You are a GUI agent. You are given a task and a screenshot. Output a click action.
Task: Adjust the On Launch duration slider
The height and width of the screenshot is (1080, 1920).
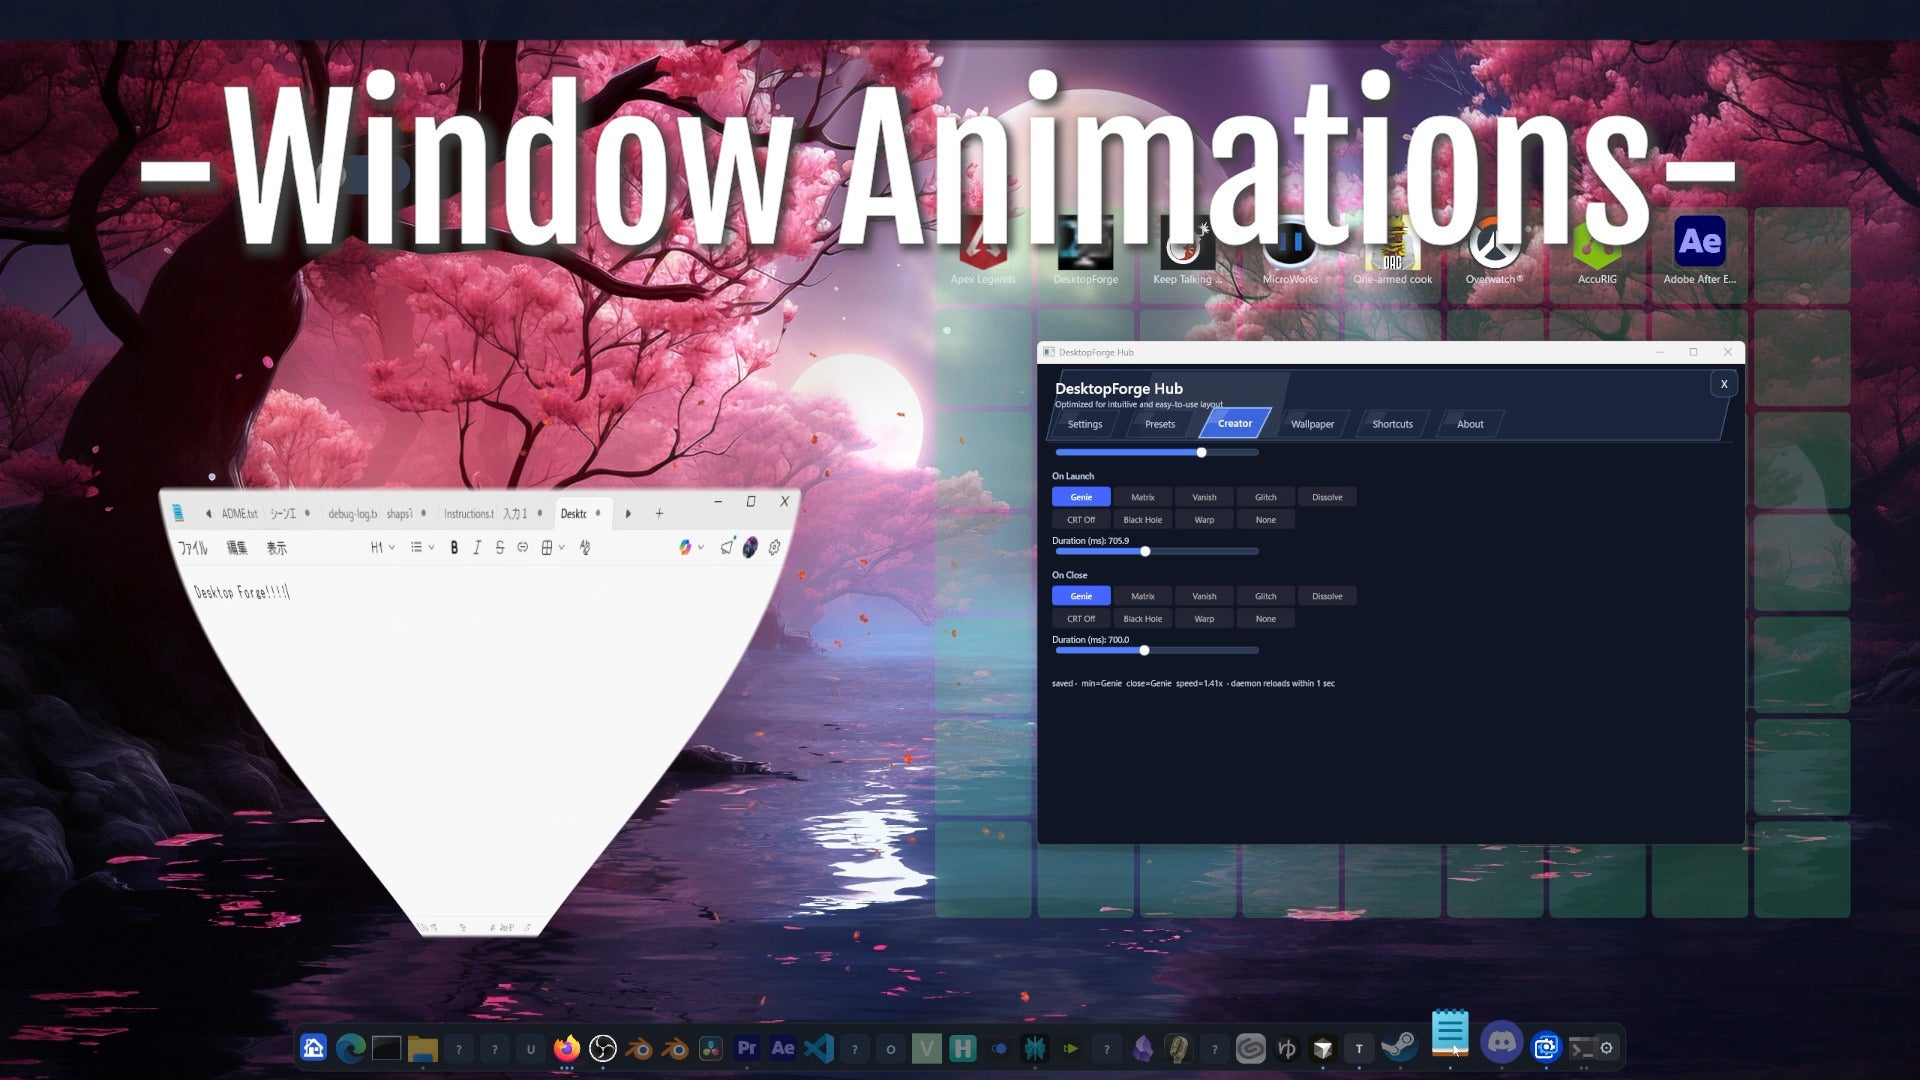[x=1157, y=551]
